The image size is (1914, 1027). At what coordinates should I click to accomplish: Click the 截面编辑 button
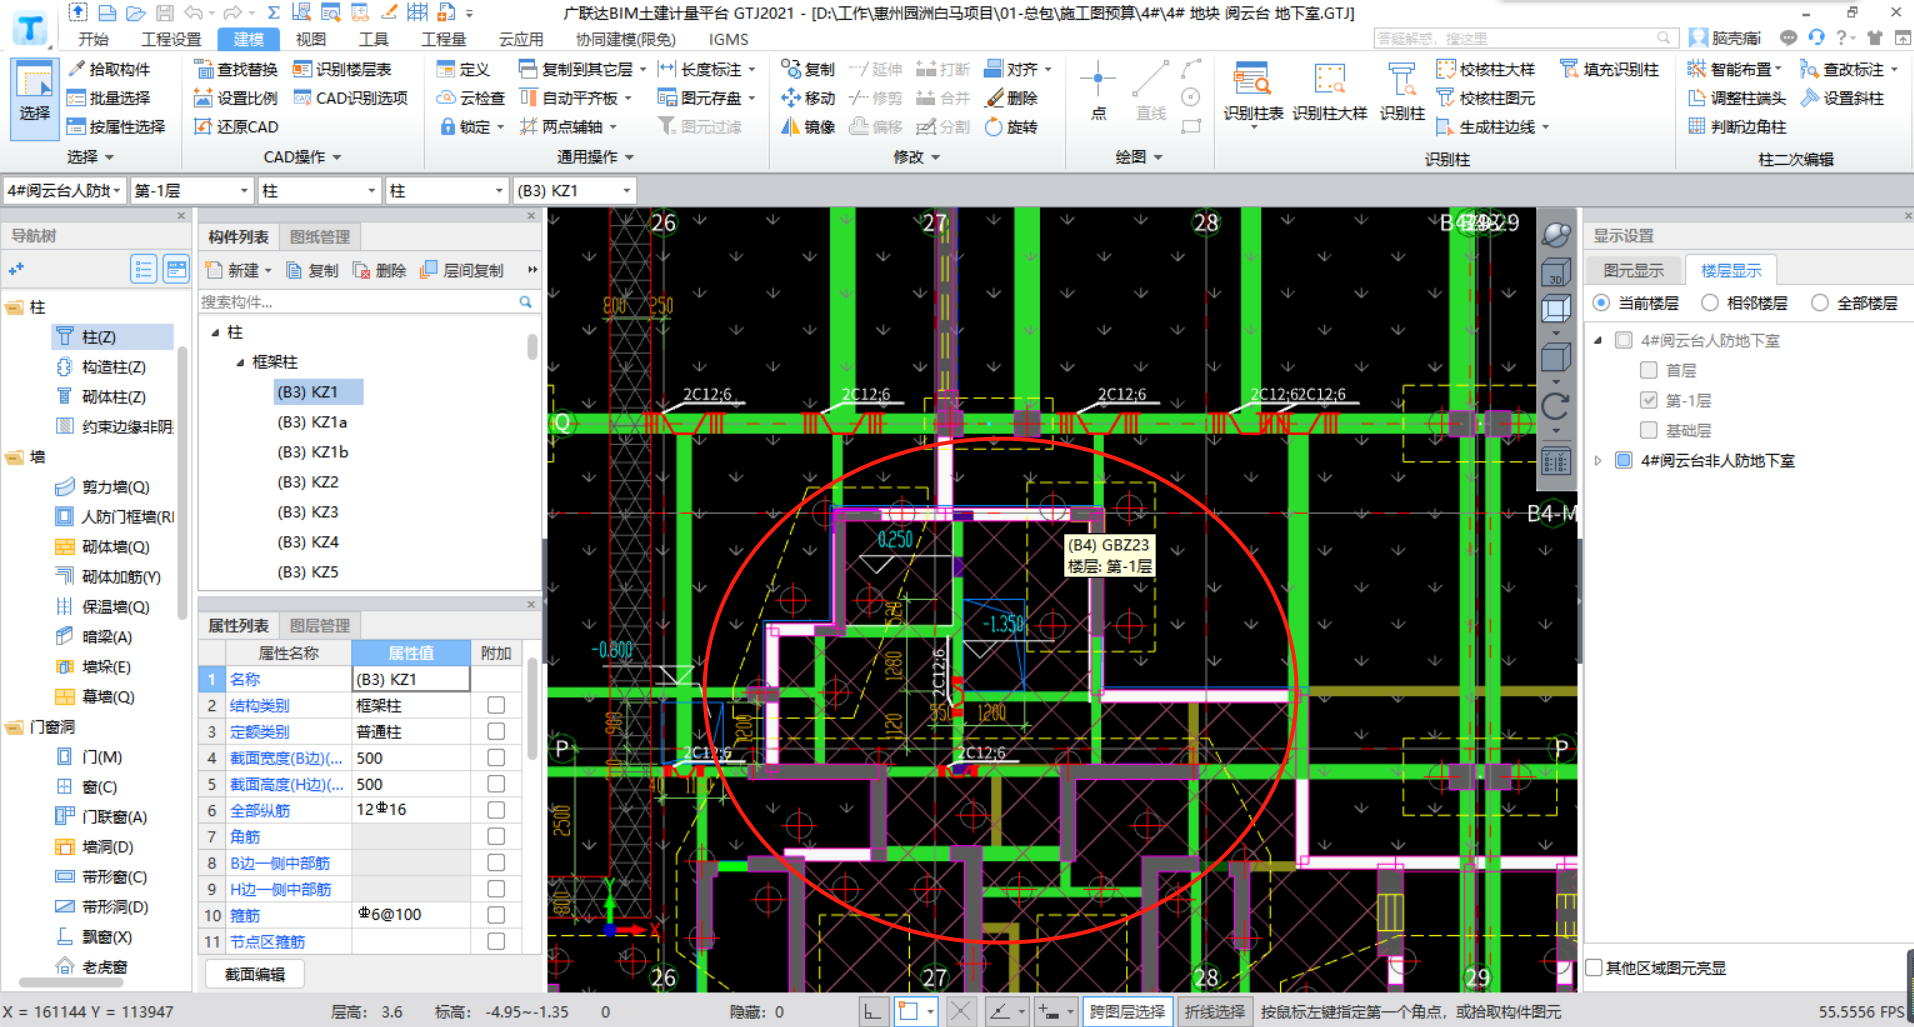(255, 974)
